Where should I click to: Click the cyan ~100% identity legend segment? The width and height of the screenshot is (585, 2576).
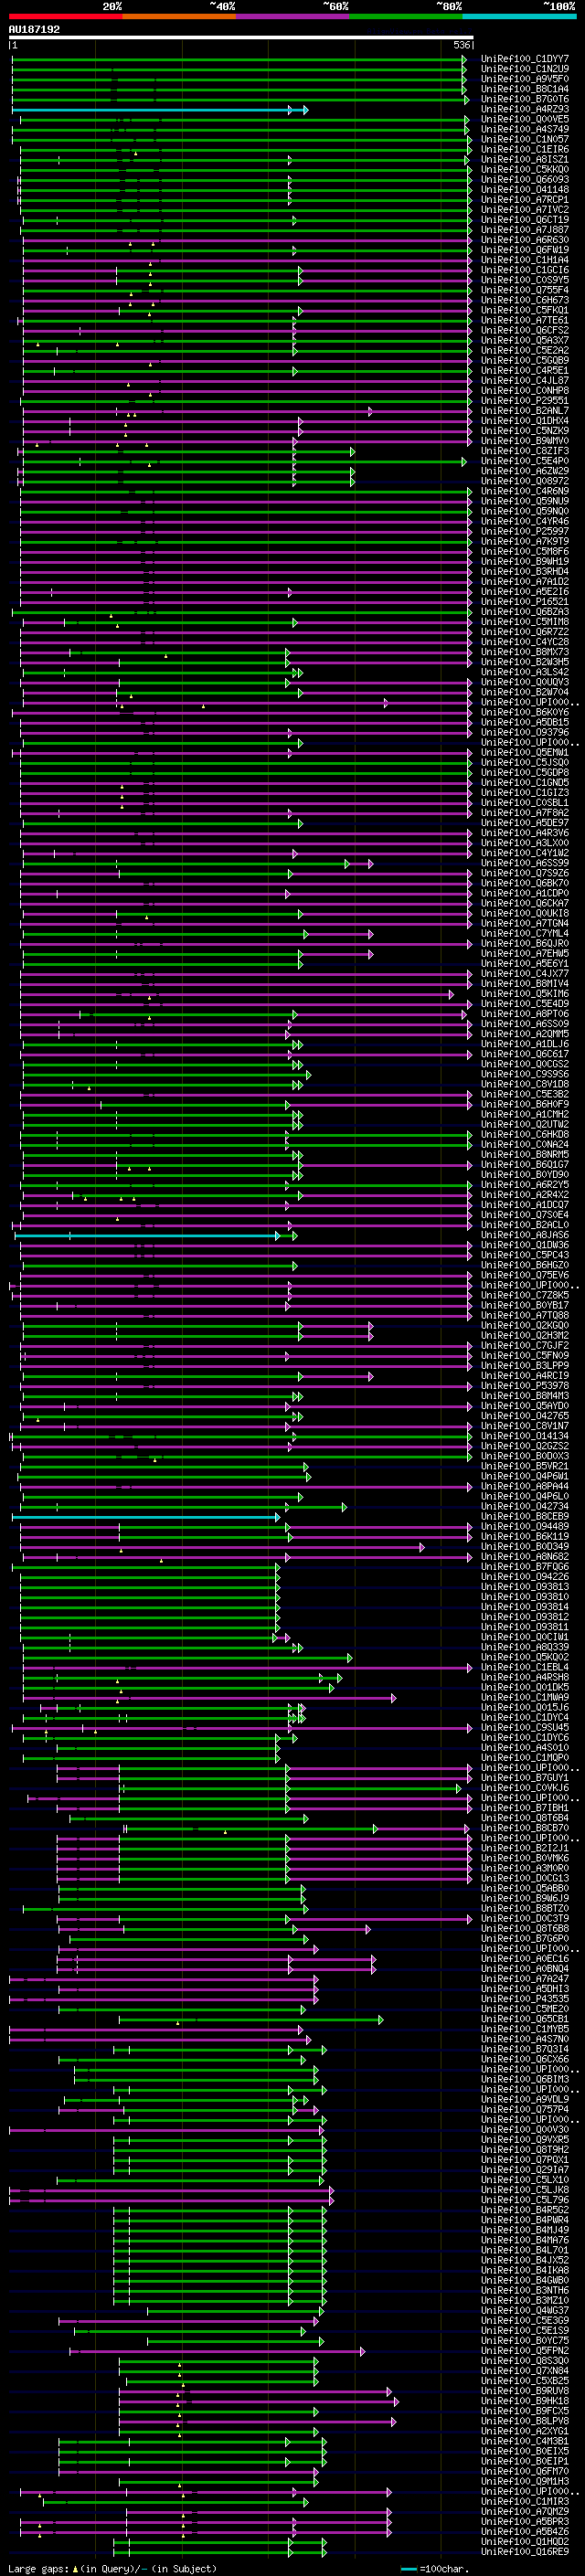(520, 16)
